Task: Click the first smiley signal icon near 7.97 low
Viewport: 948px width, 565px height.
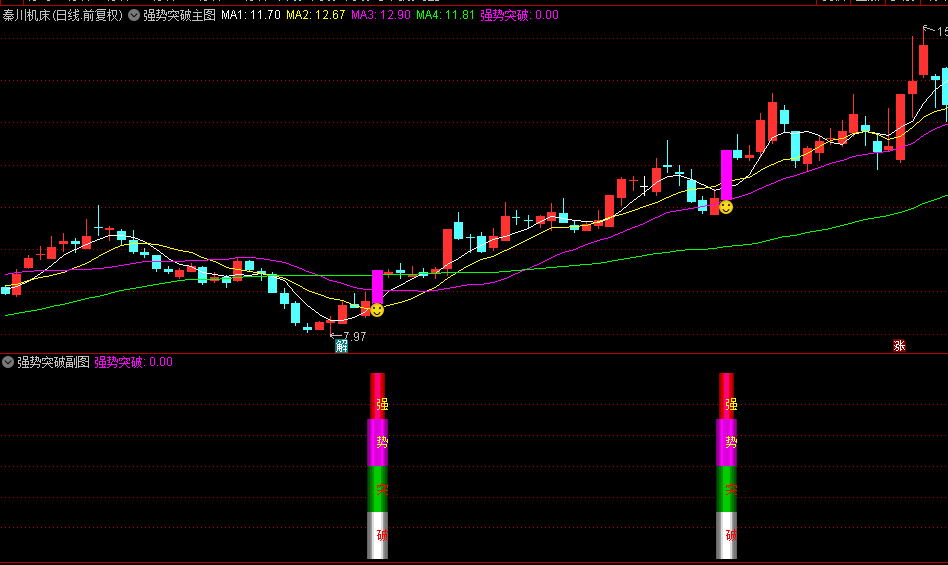Action: (x=377, y=310)
